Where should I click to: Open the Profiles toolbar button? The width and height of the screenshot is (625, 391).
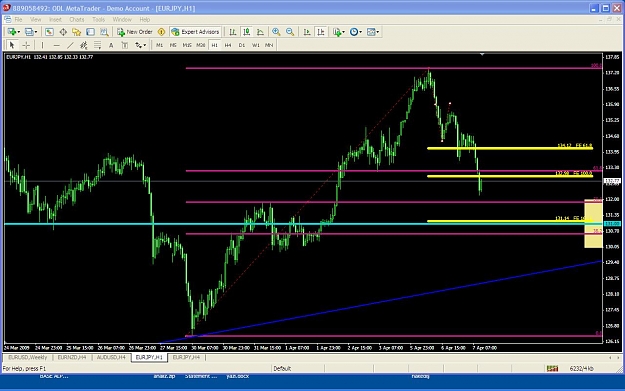tap(31, 32)
